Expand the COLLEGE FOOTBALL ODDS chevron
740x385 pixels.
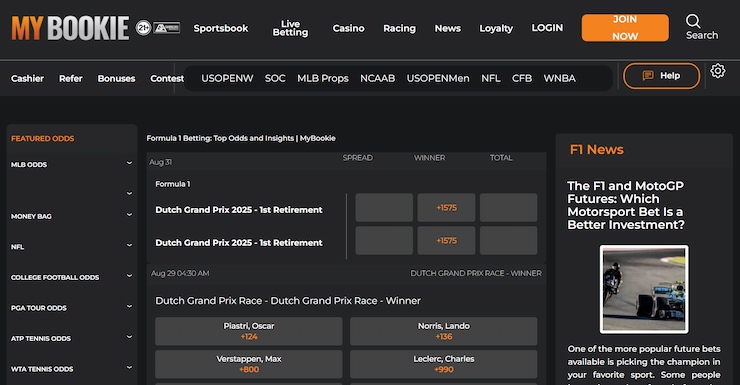tap(129, 276)
